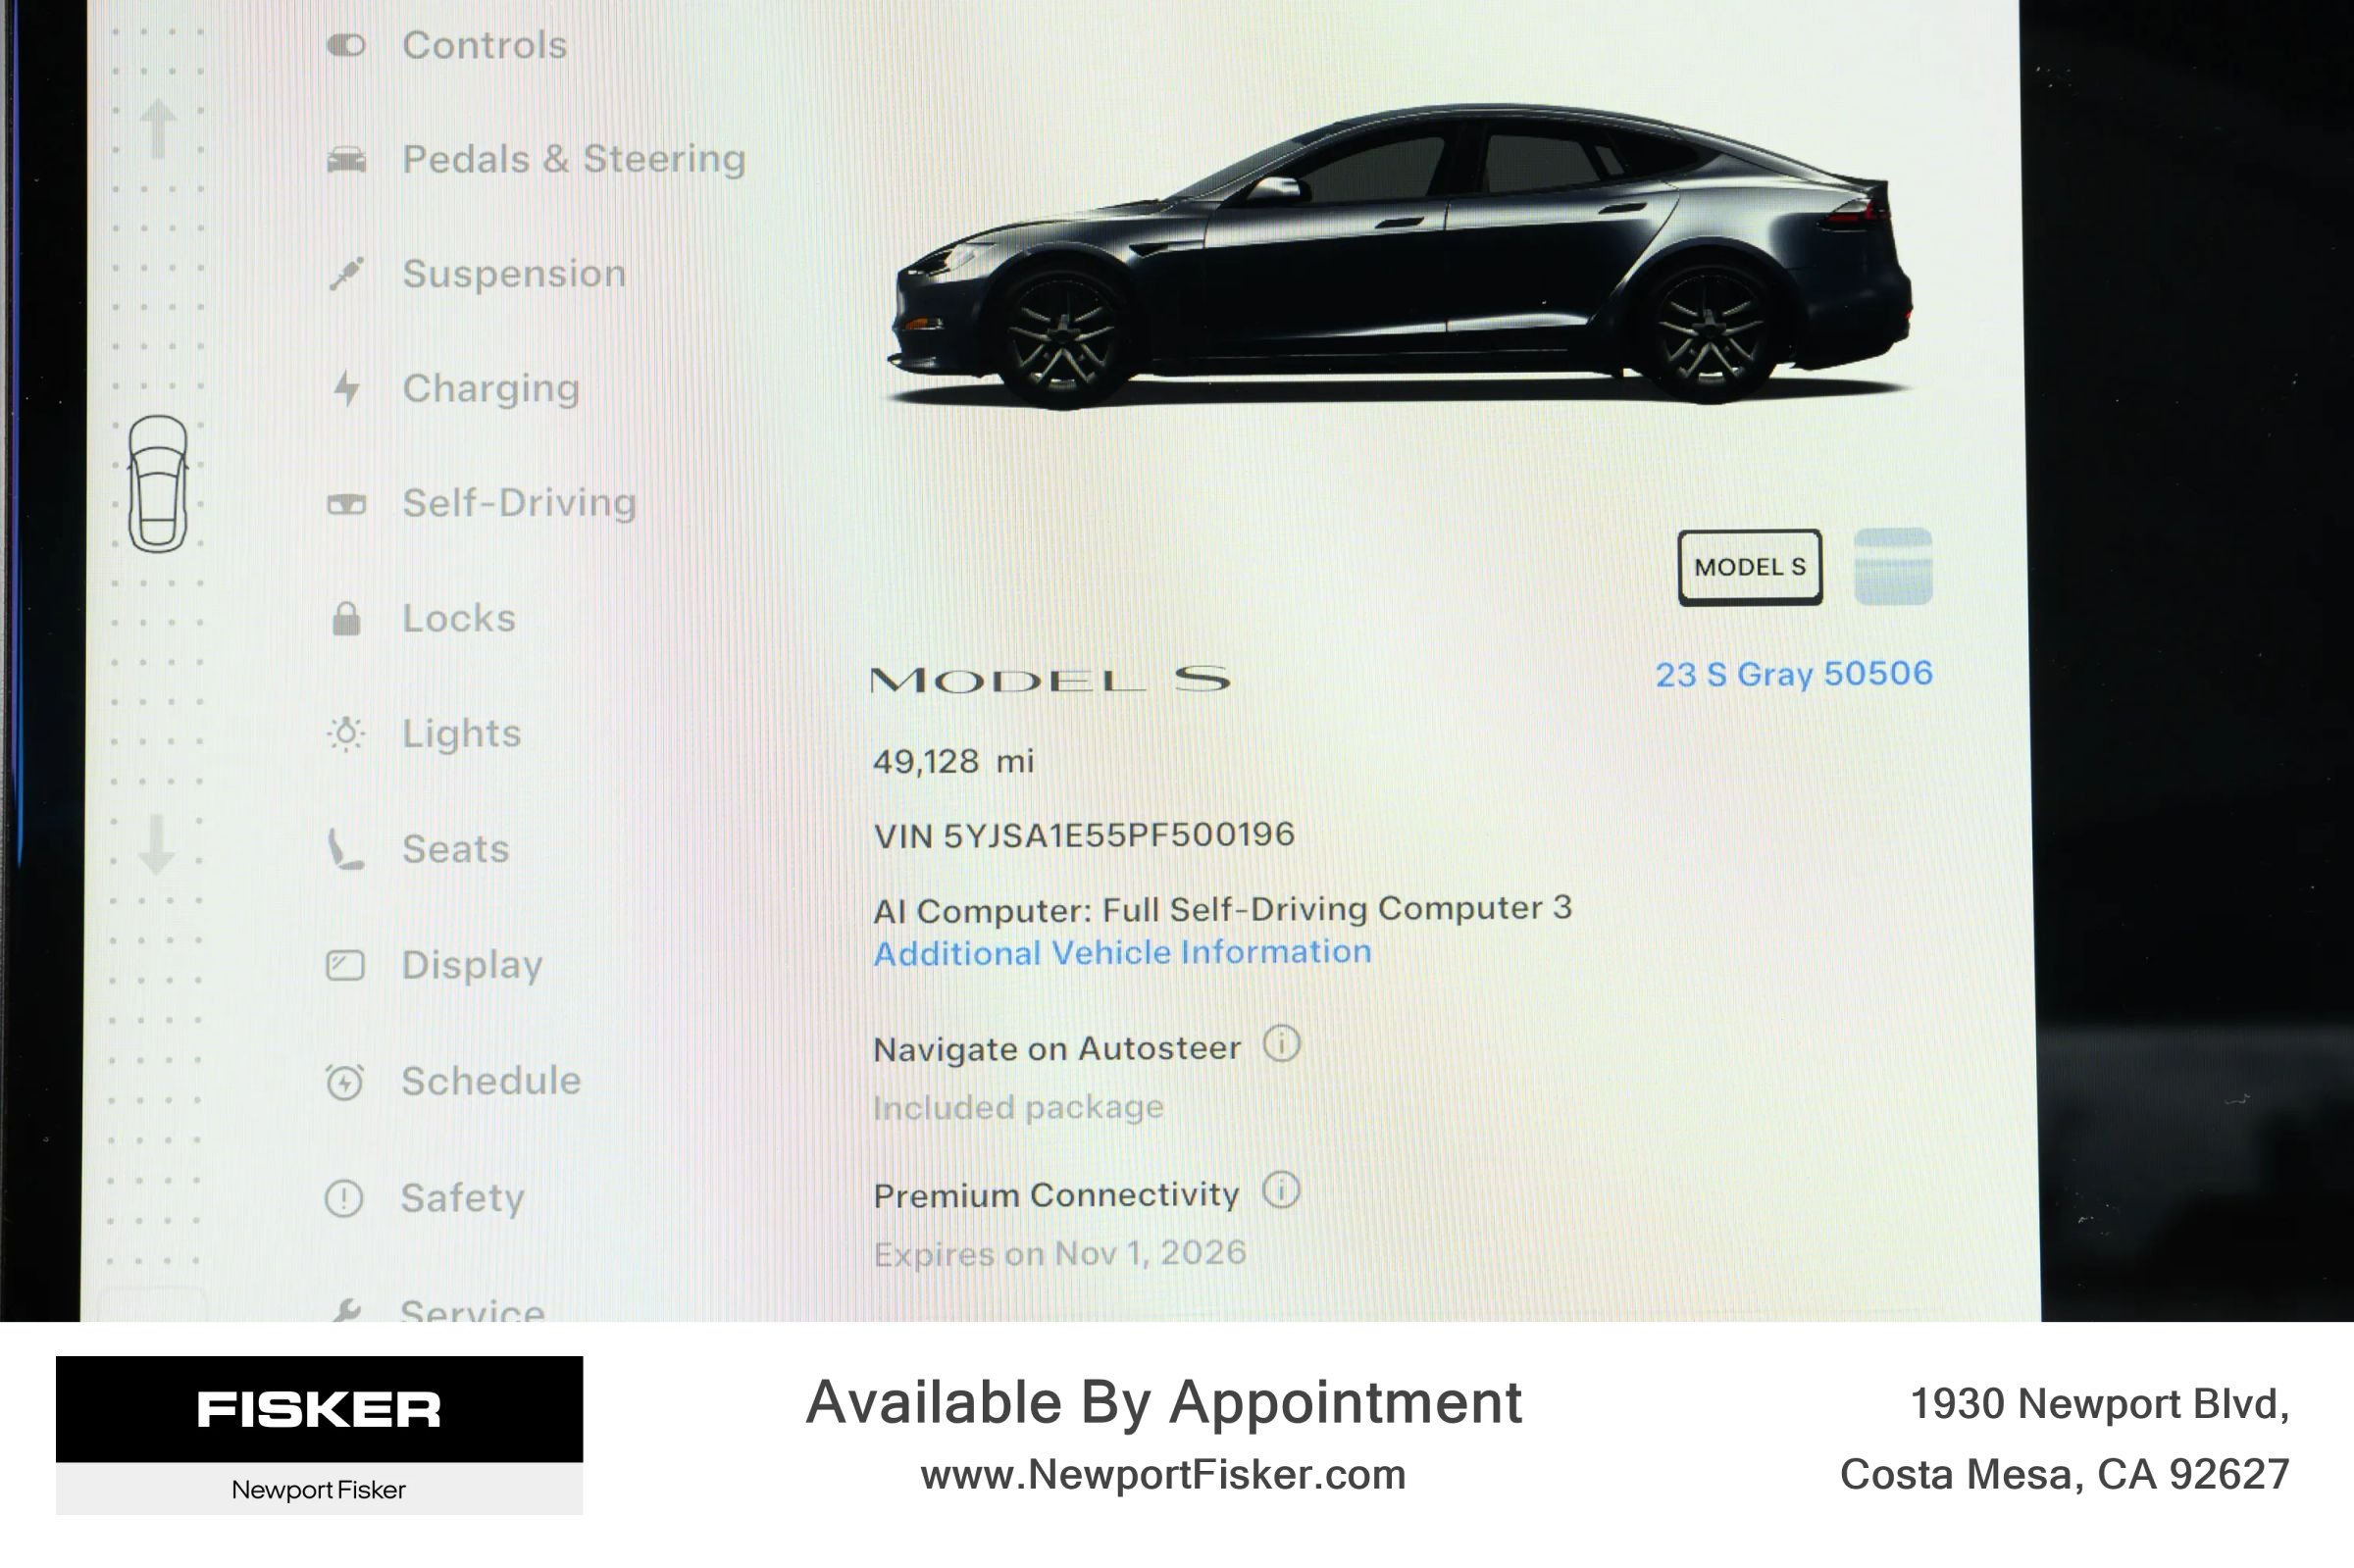Tap the 49,128 mi odometer reading
Image resolution: width=2354 pixels, height=1568 pixels.
click(953, 762)
